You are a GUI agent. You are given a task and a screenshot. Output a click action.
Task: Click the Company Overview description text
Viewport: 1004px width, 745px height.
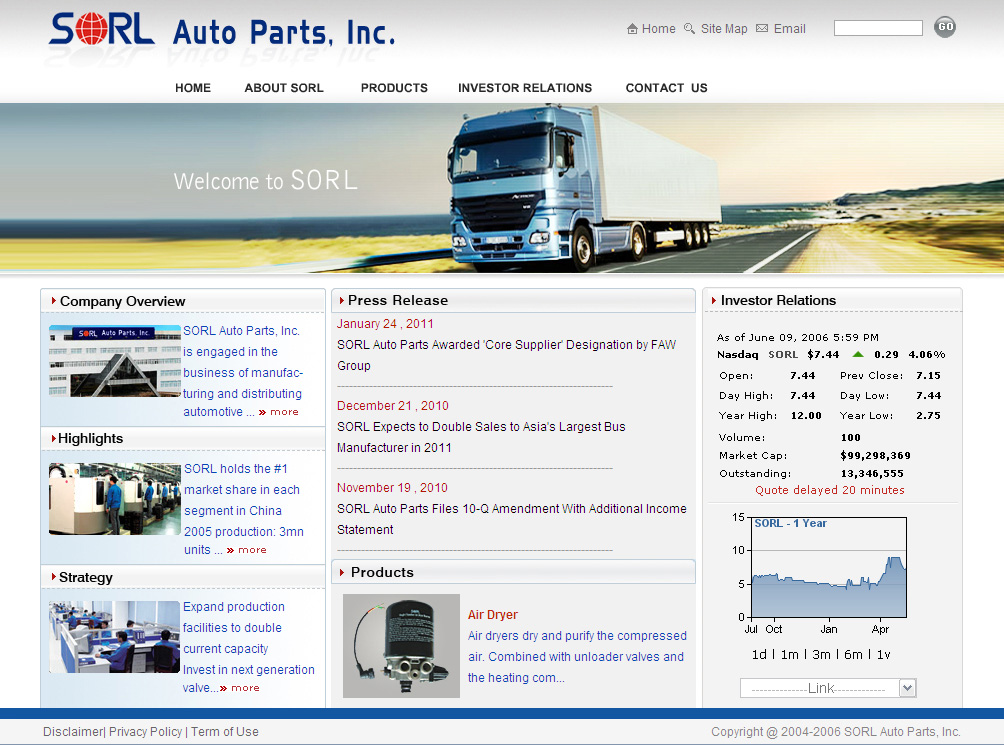coord(243,371)
